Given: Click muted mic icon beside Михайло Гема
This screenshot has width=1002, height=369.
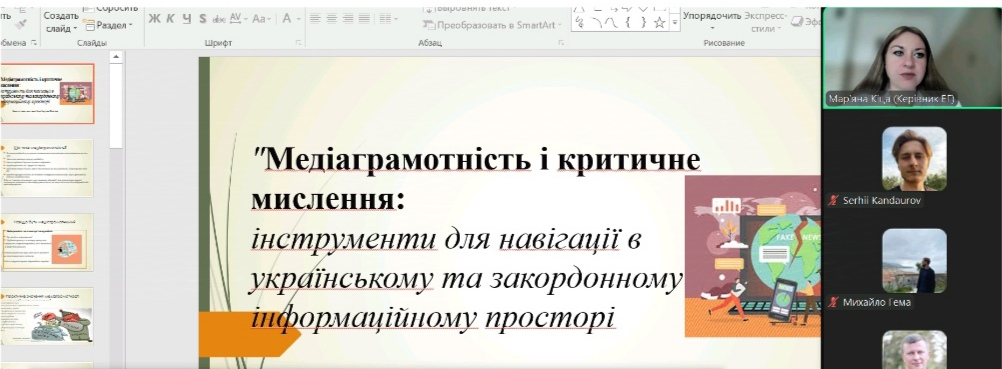Looking at the screenshot, I should tap(833, 302).
